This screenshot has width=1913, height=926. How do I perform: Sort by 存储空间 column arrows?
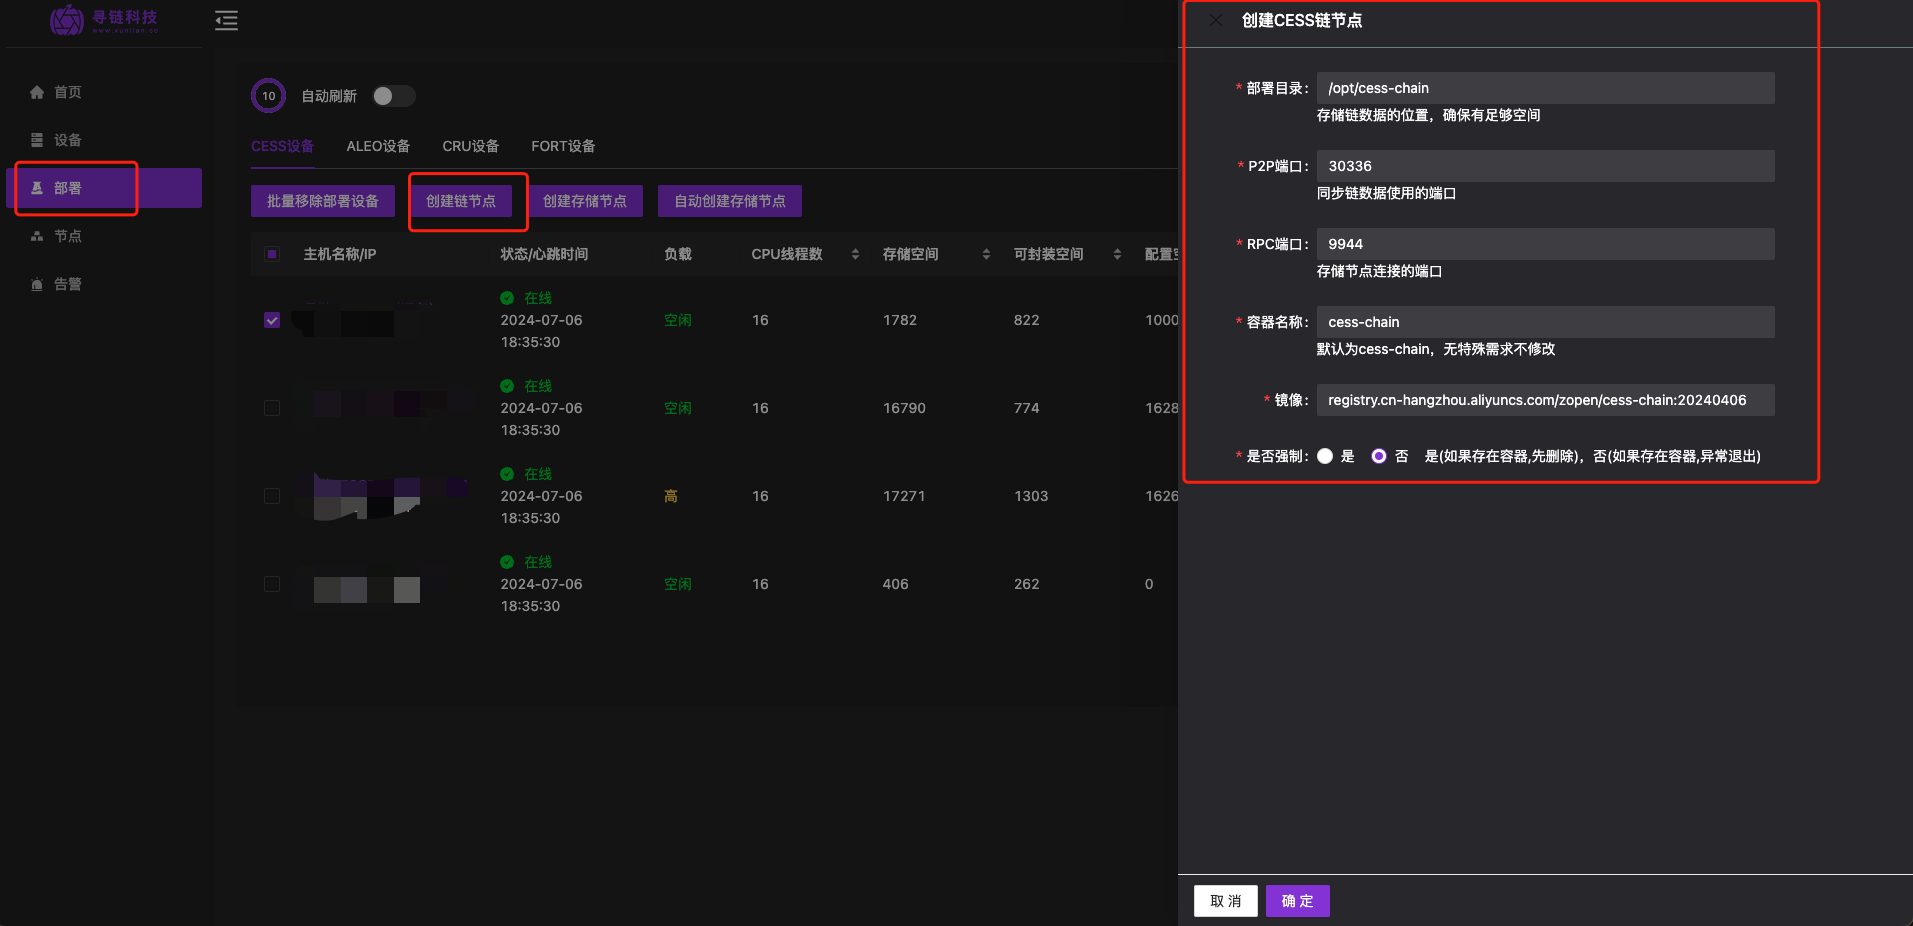(x=986, y=254)
